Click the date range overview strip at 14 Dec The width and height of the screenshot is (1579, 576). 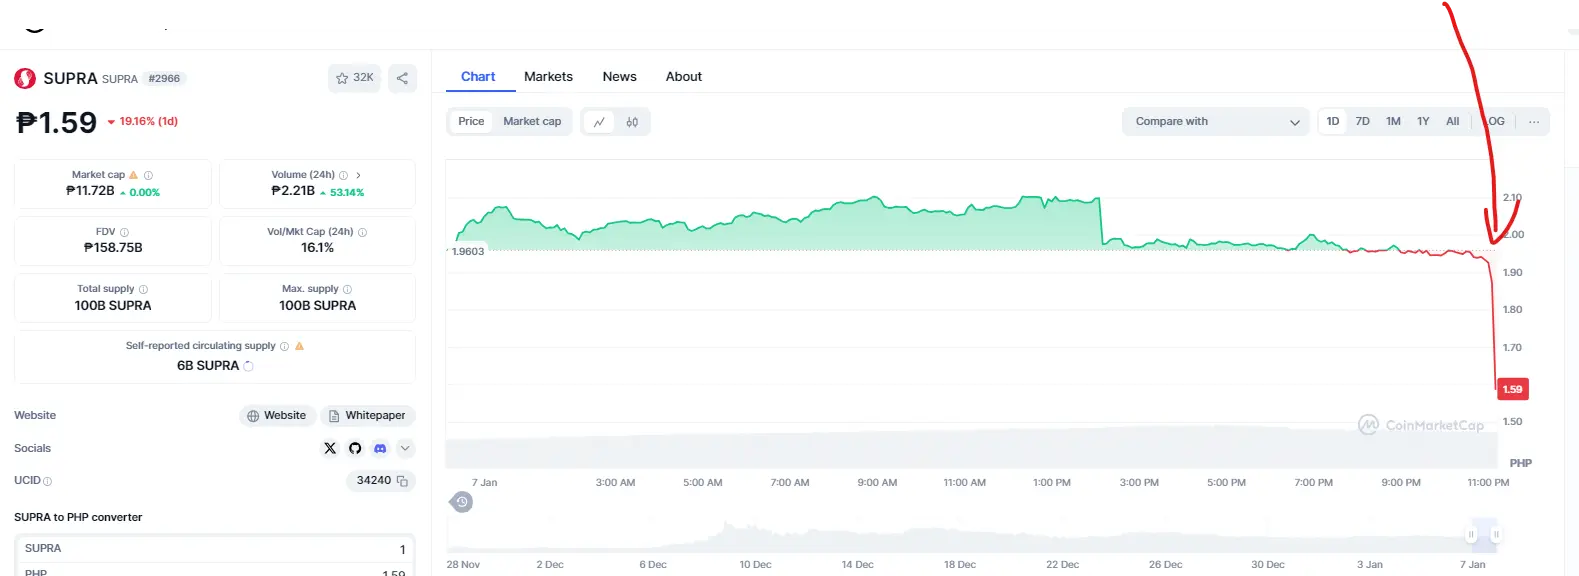point(857,536)
